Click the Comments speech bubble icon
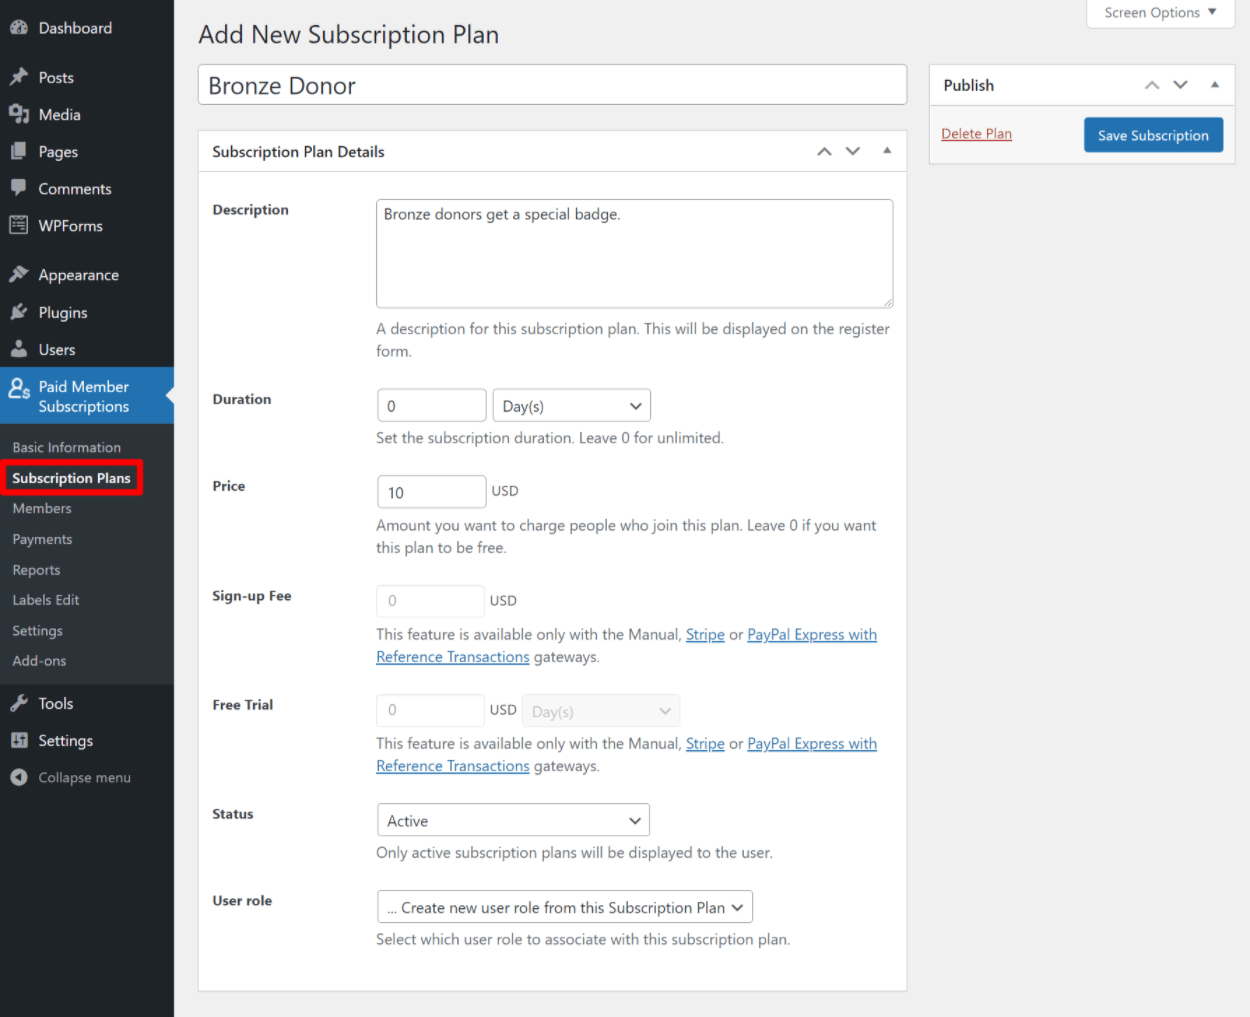This screenshot has height=1017, width=1250. point(18,188)
